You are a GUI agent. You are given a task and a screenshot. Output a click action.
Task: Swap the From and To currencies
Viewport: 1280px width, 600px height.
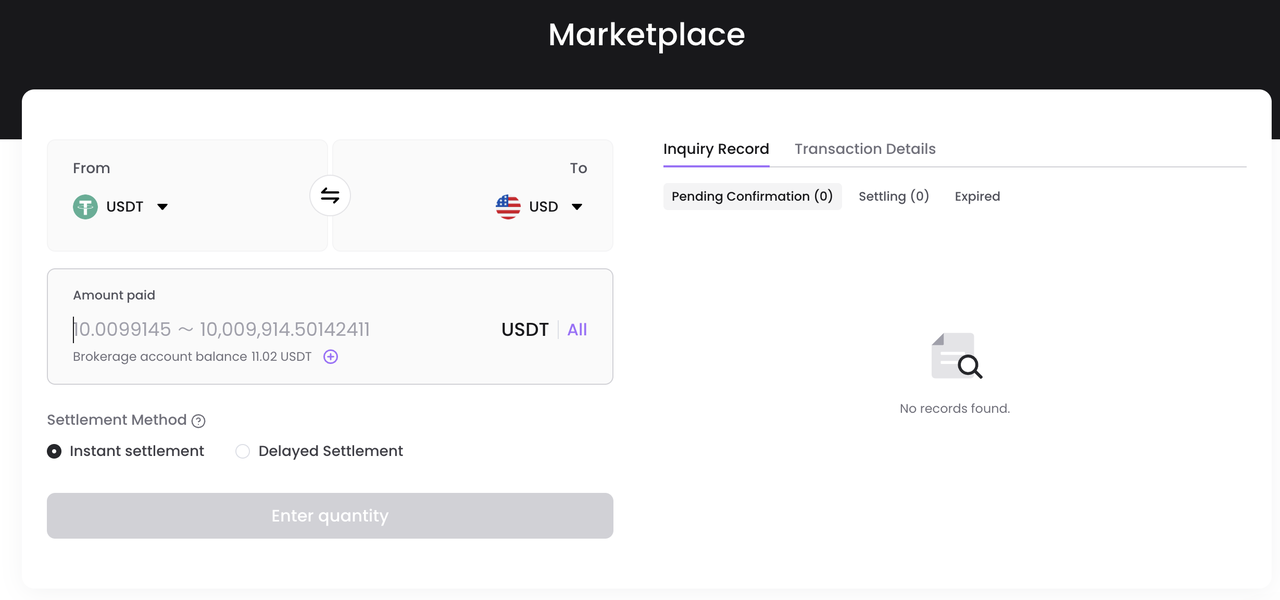click(330, 196)
